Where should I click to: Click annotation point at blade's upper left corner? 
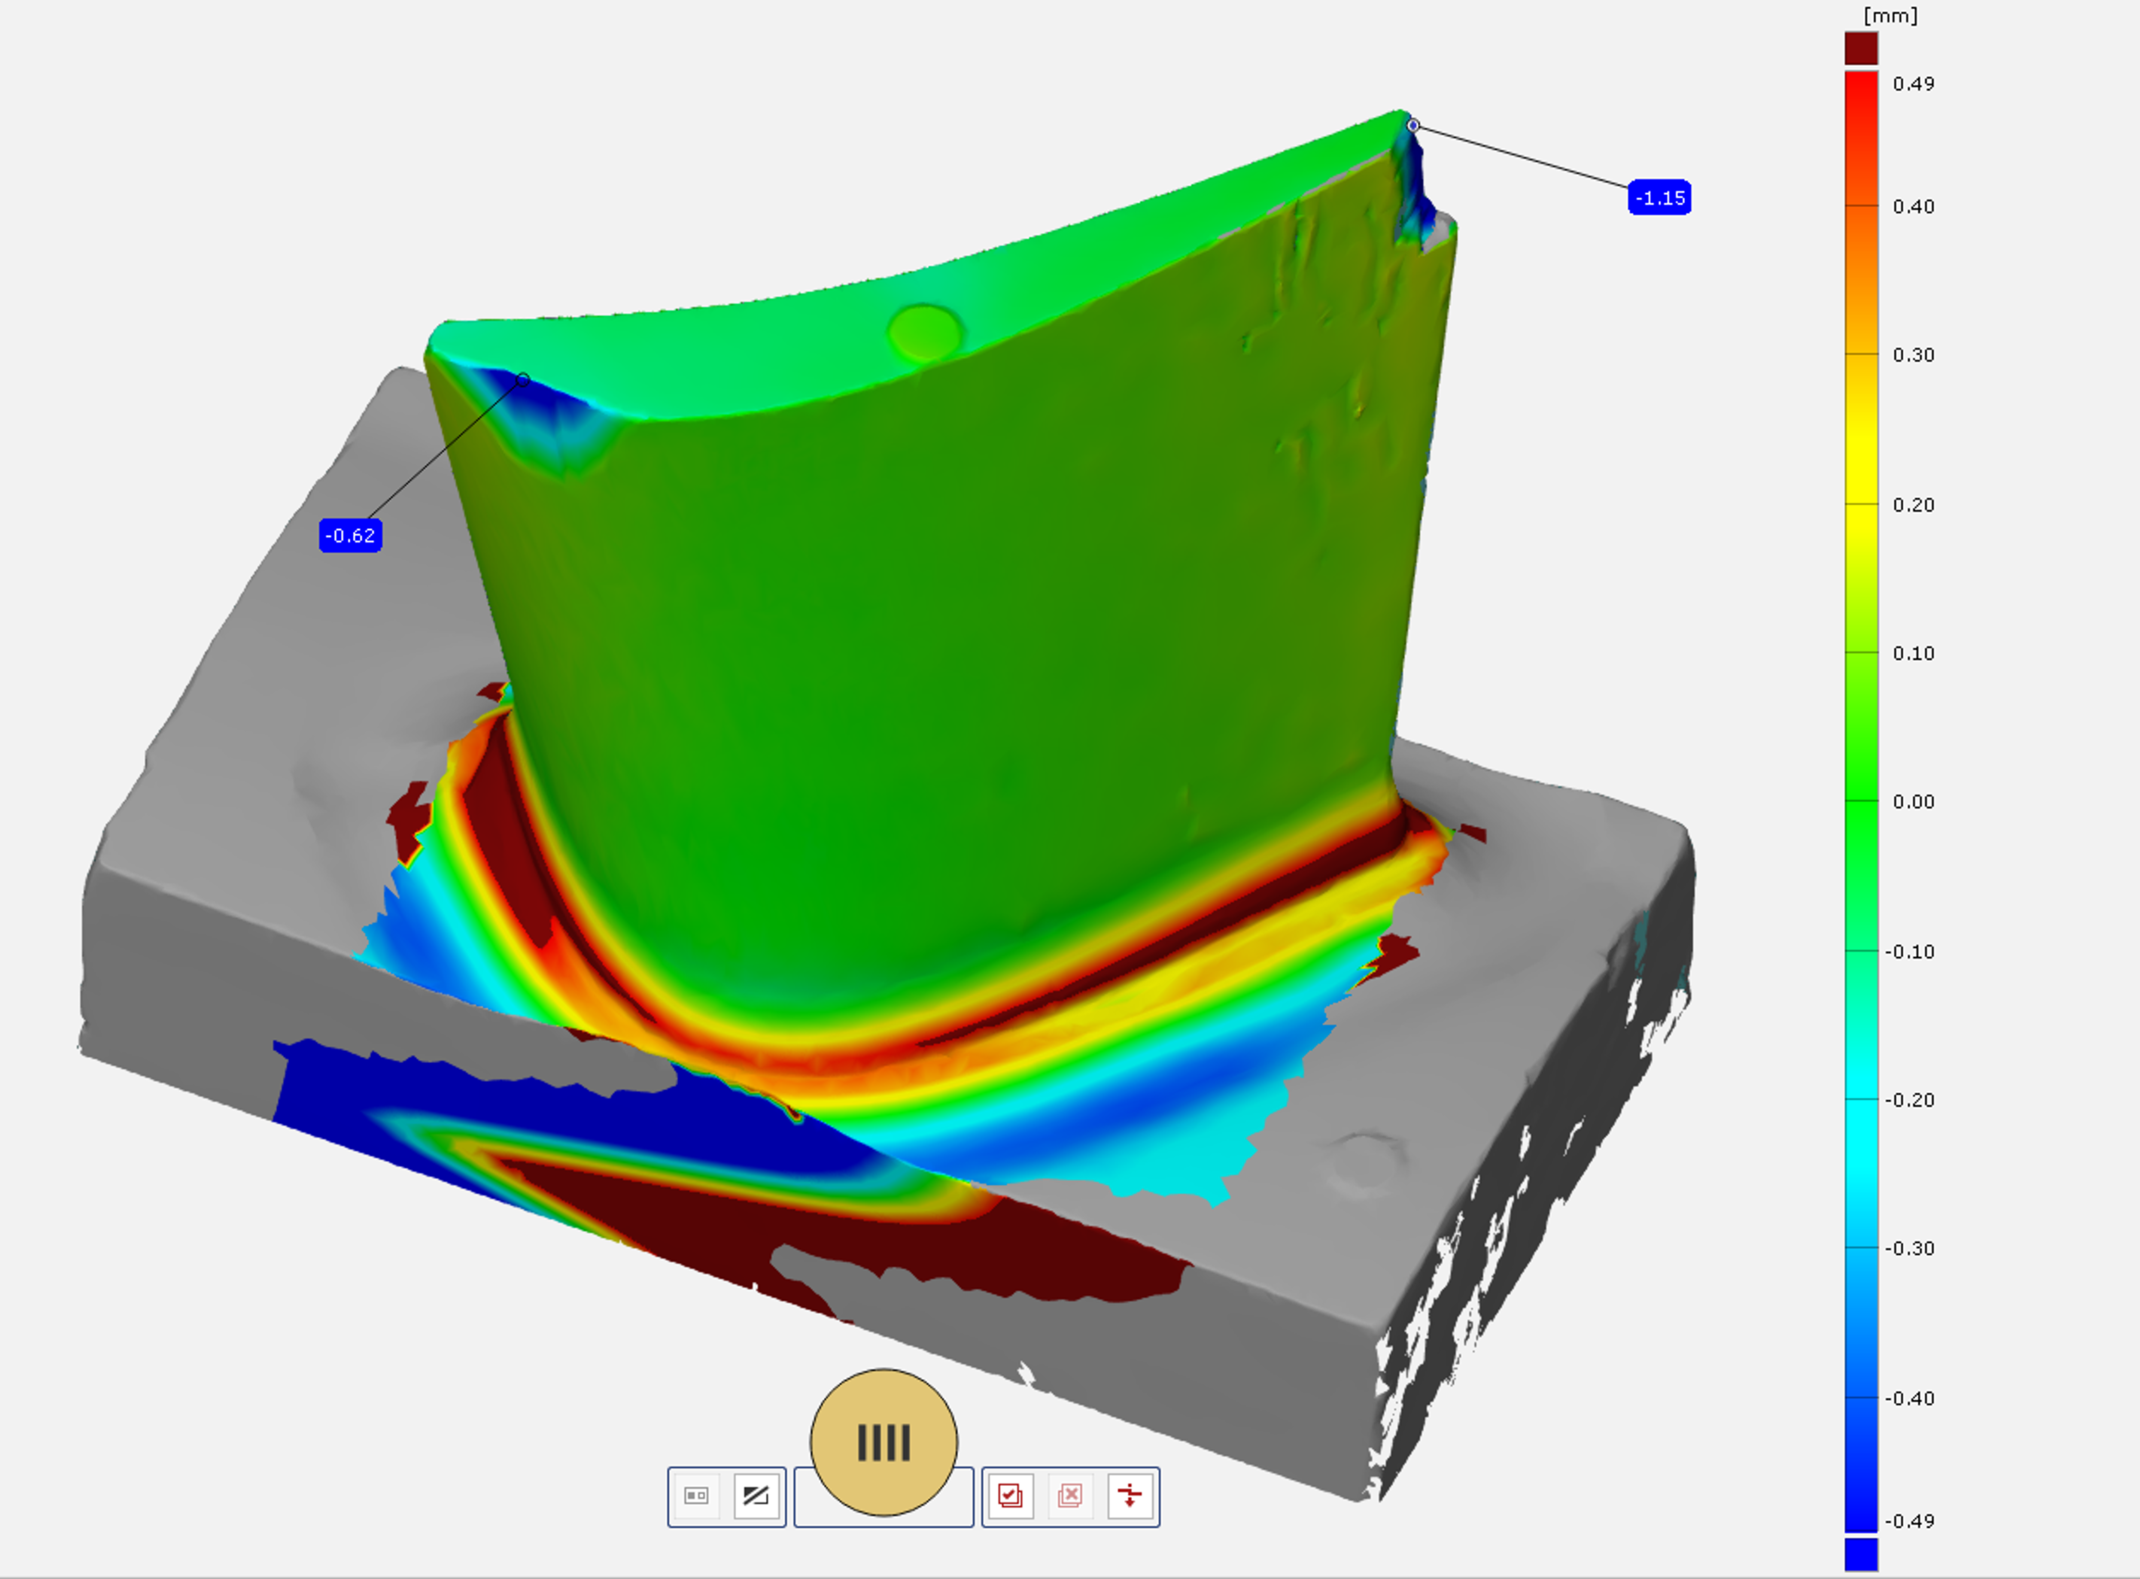click(x=523, y=380)
